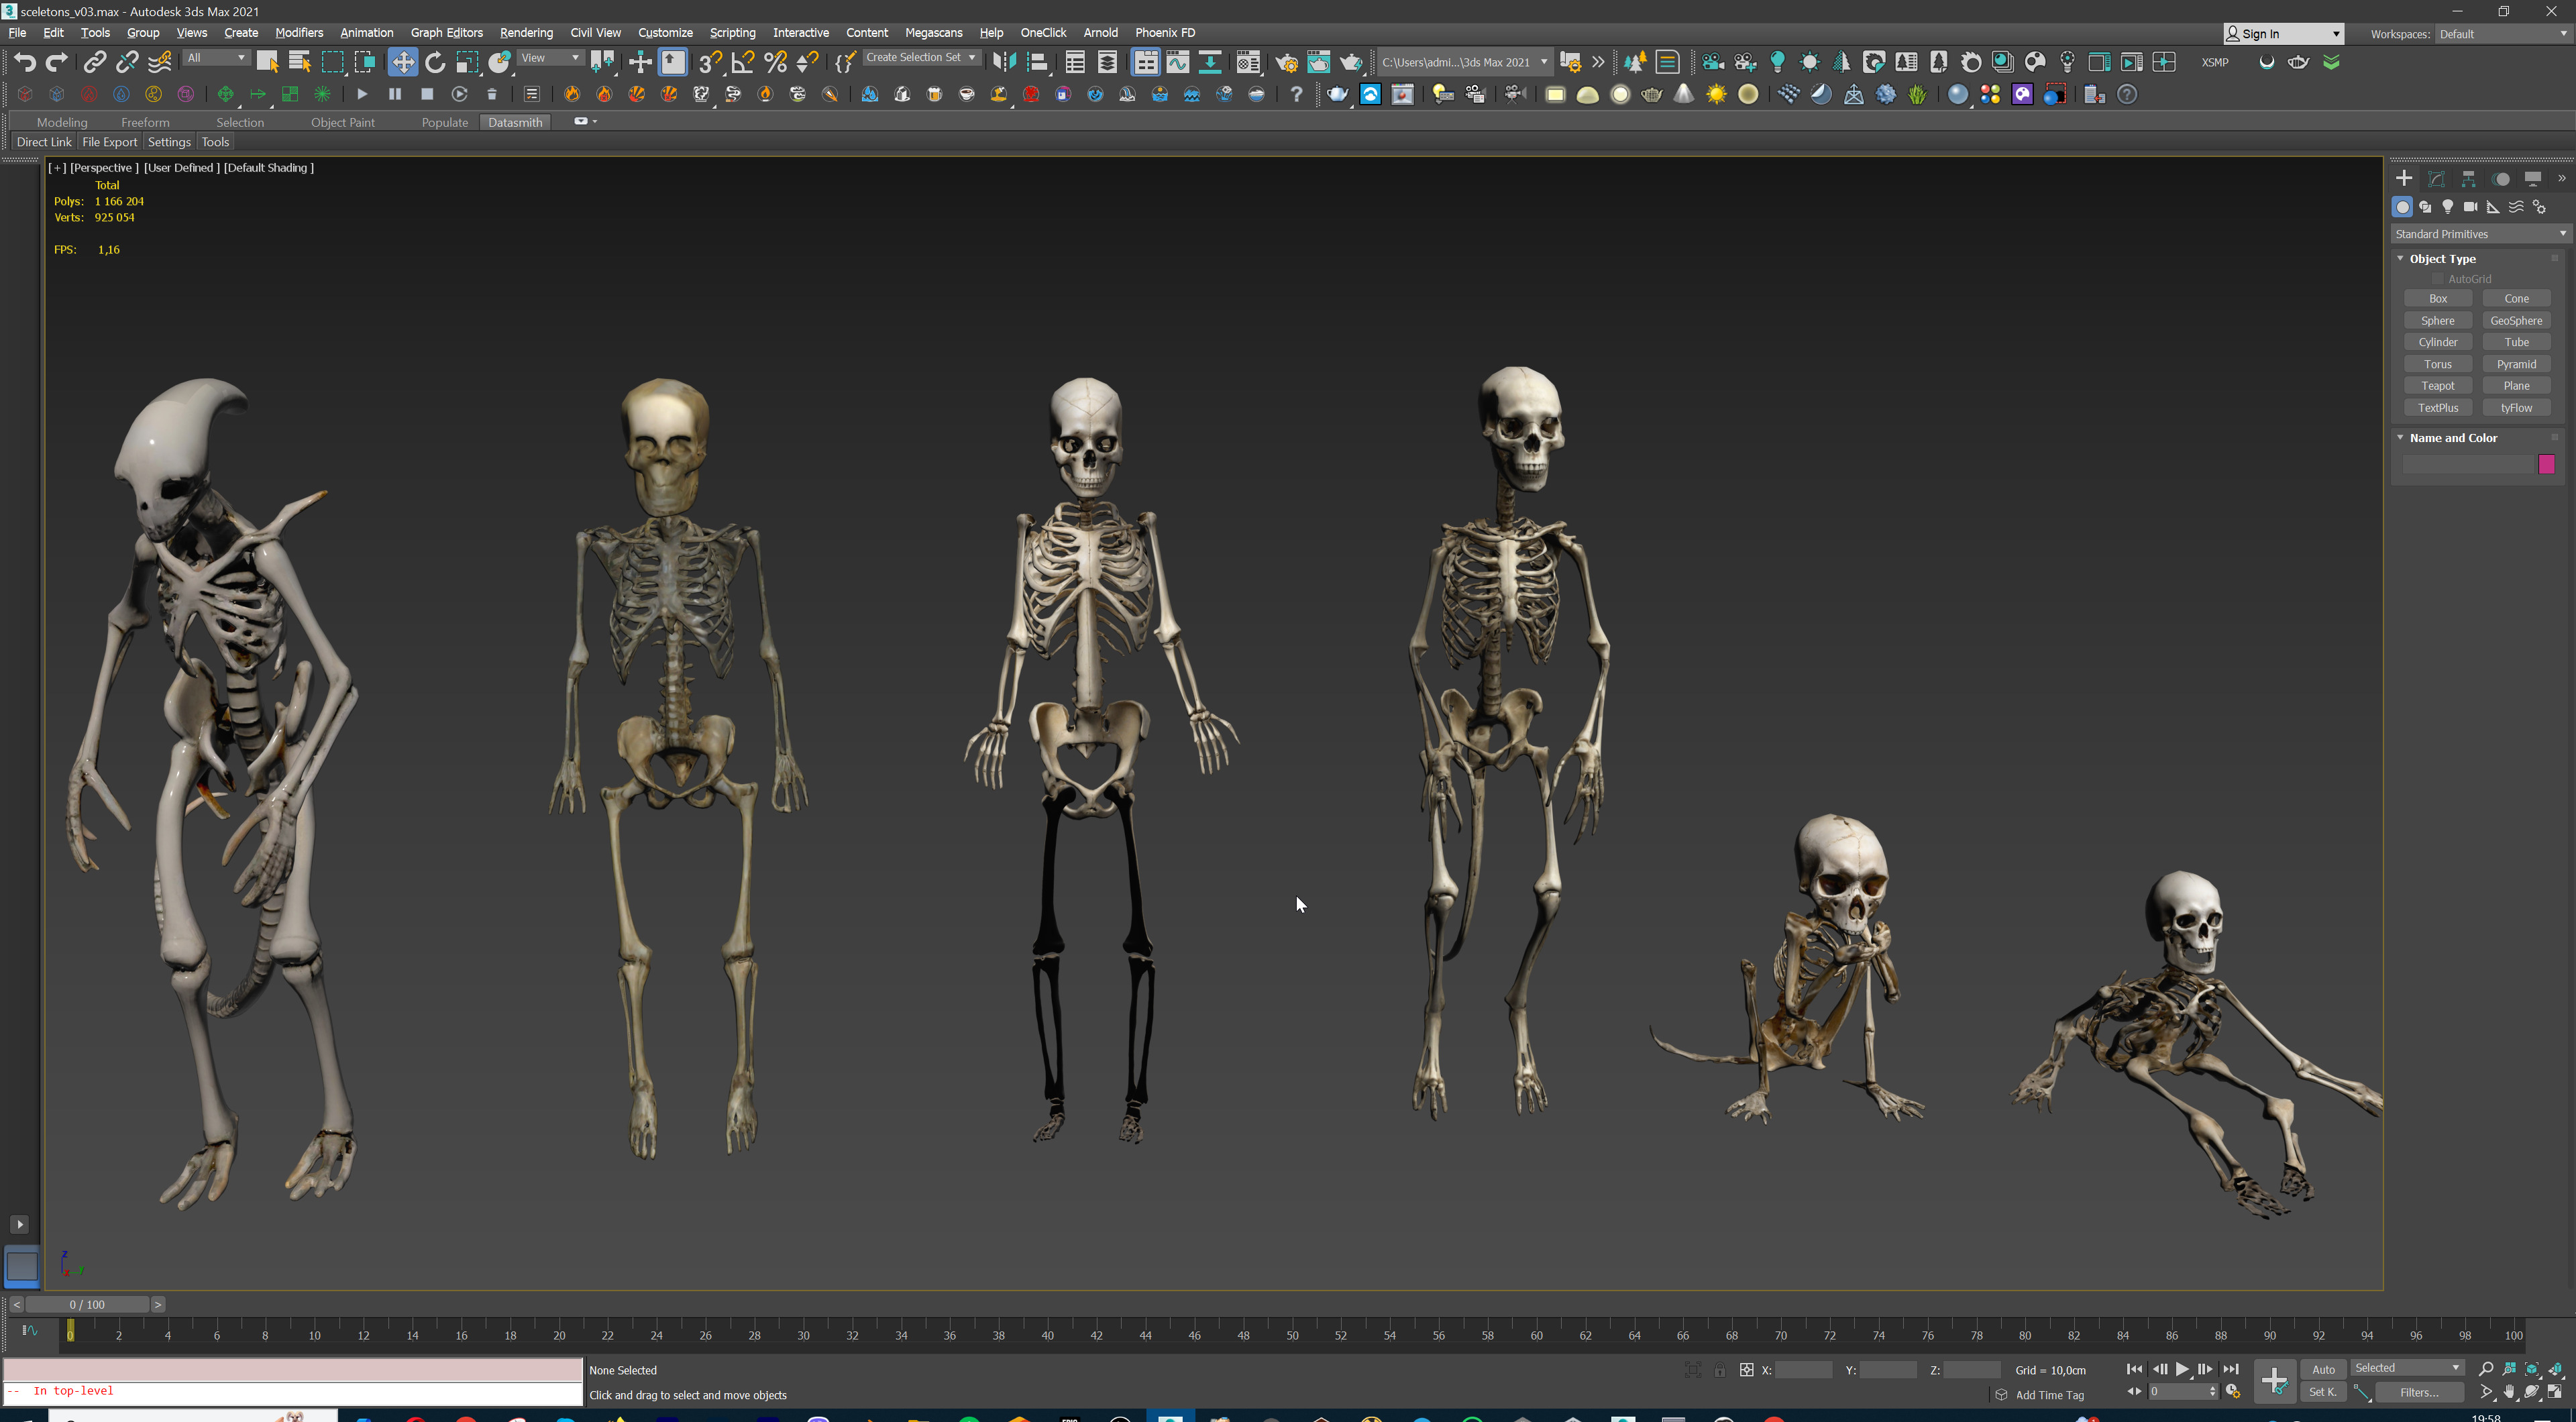Image resolution: width=2576 pixels, height=1422 pixels.
Task: Click the object name input field
Action: click(x=2467, y=464)
